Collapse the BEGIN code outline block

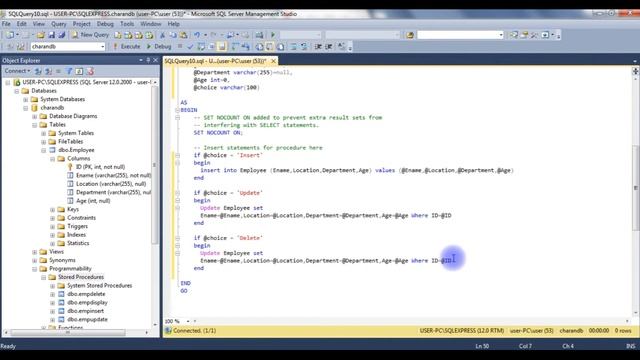pyautogui.click(x=178, y=110)
